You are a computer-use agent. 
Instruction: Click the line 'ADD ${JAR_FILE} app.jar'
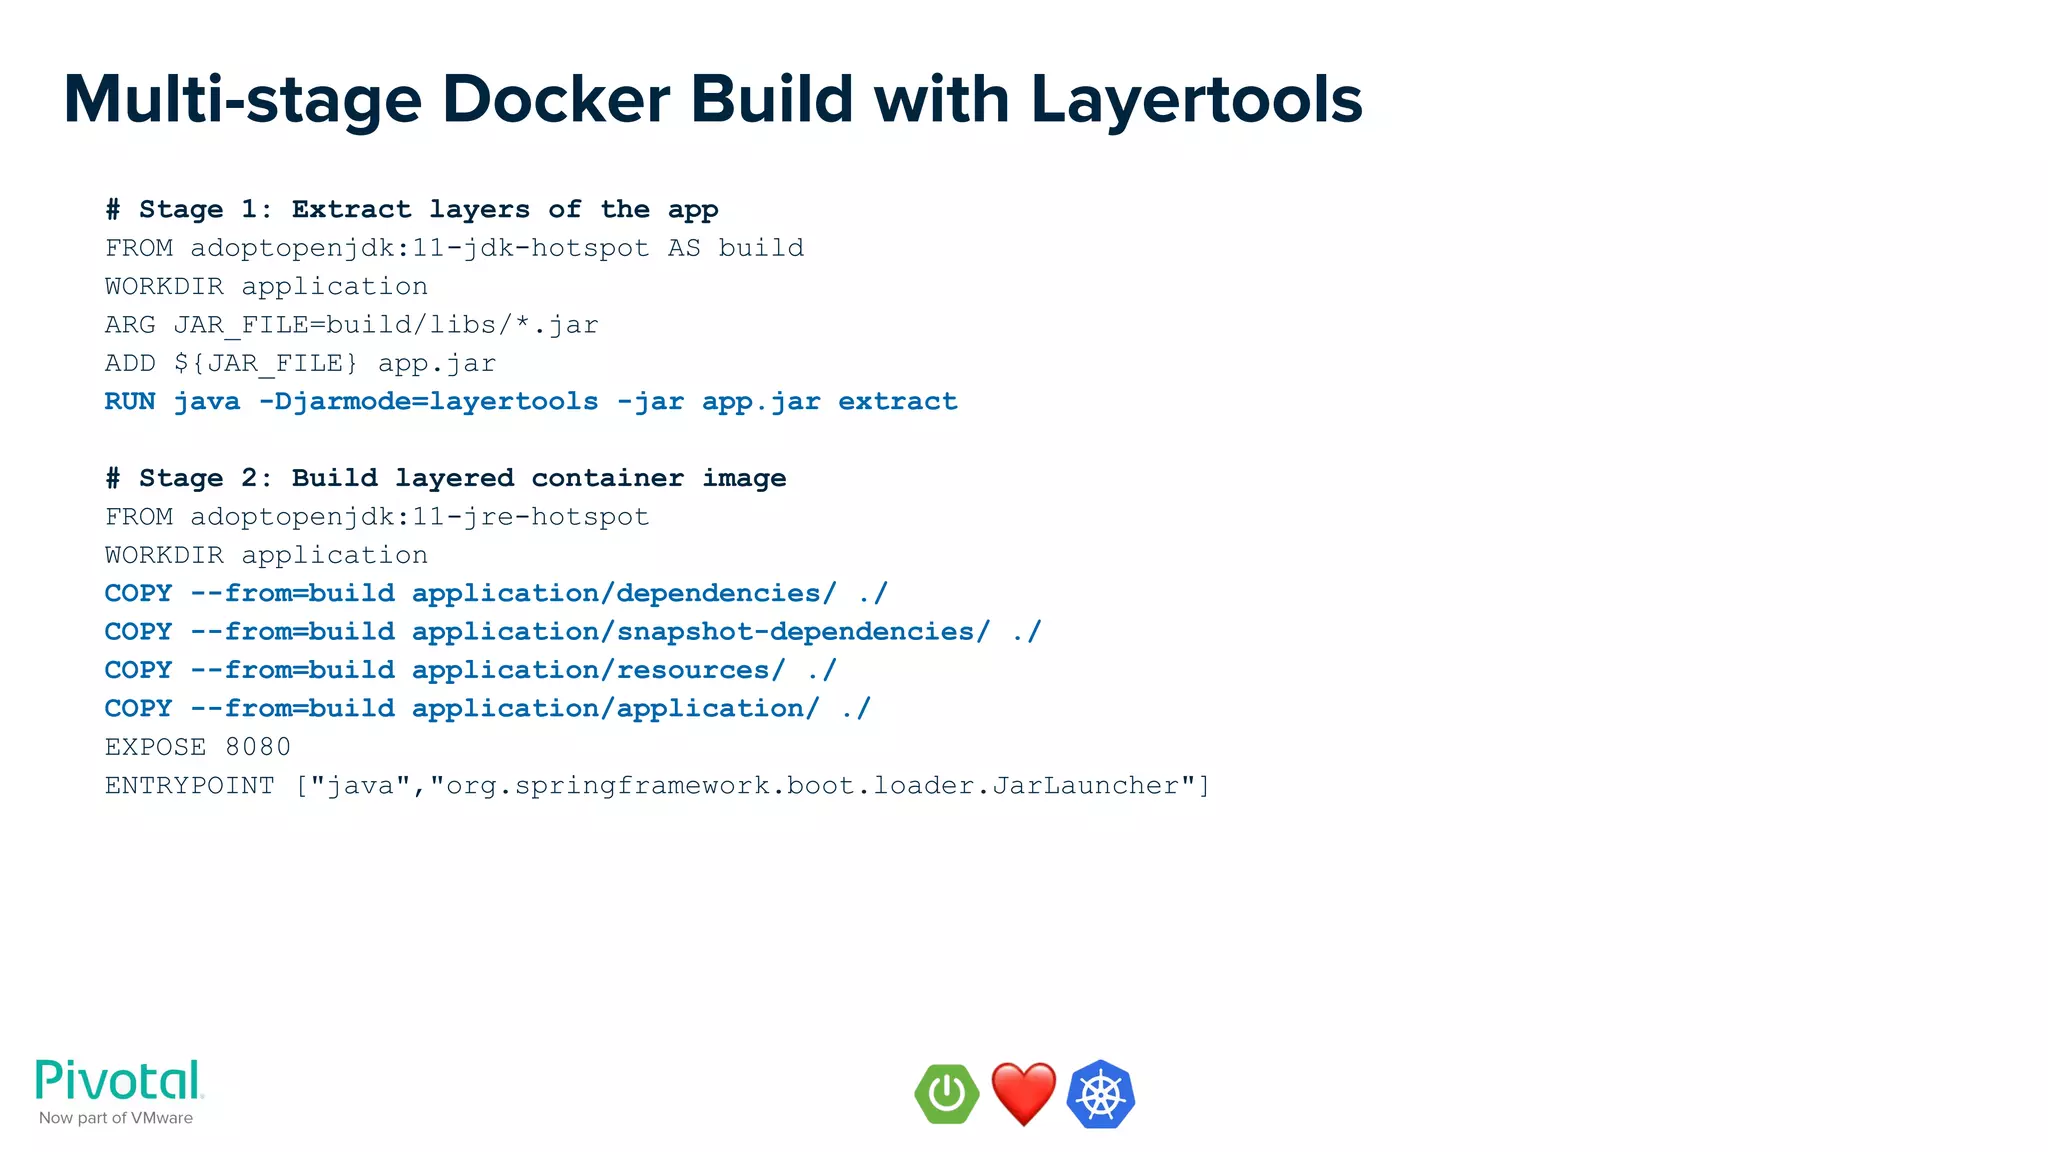pyautogui.click(x=300, y=364)
